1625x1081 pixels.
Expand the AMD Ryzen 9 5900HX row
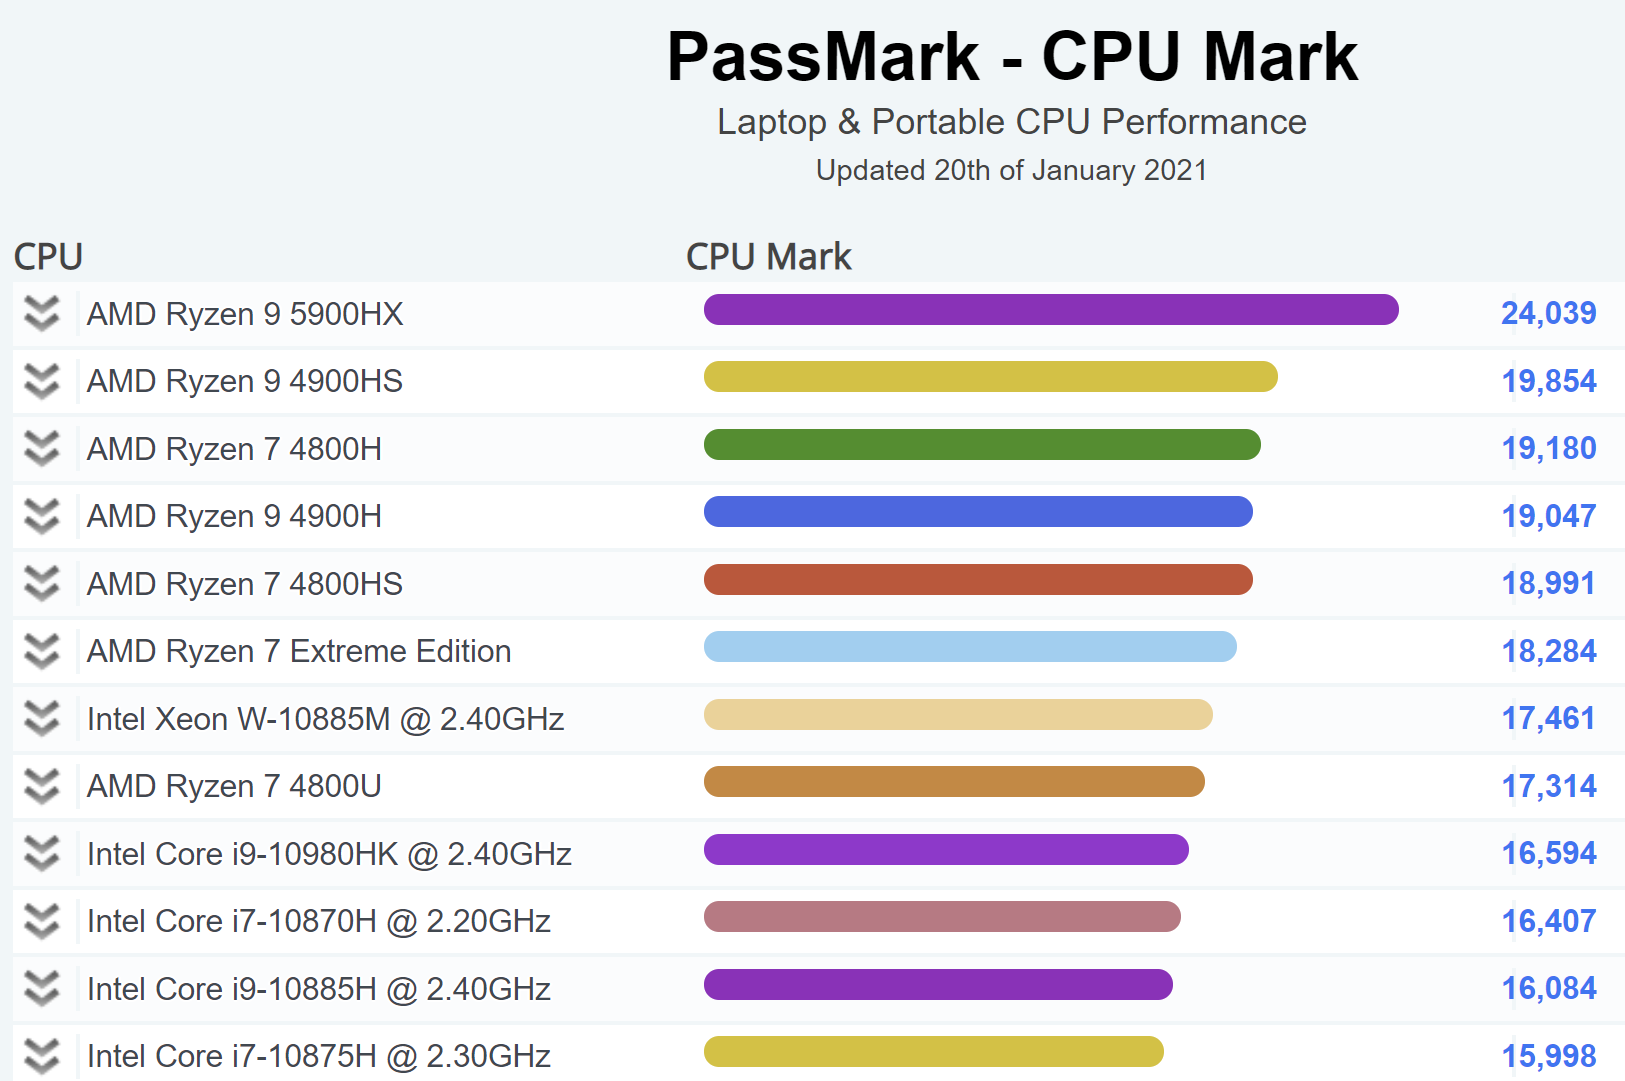coord(42,314)
